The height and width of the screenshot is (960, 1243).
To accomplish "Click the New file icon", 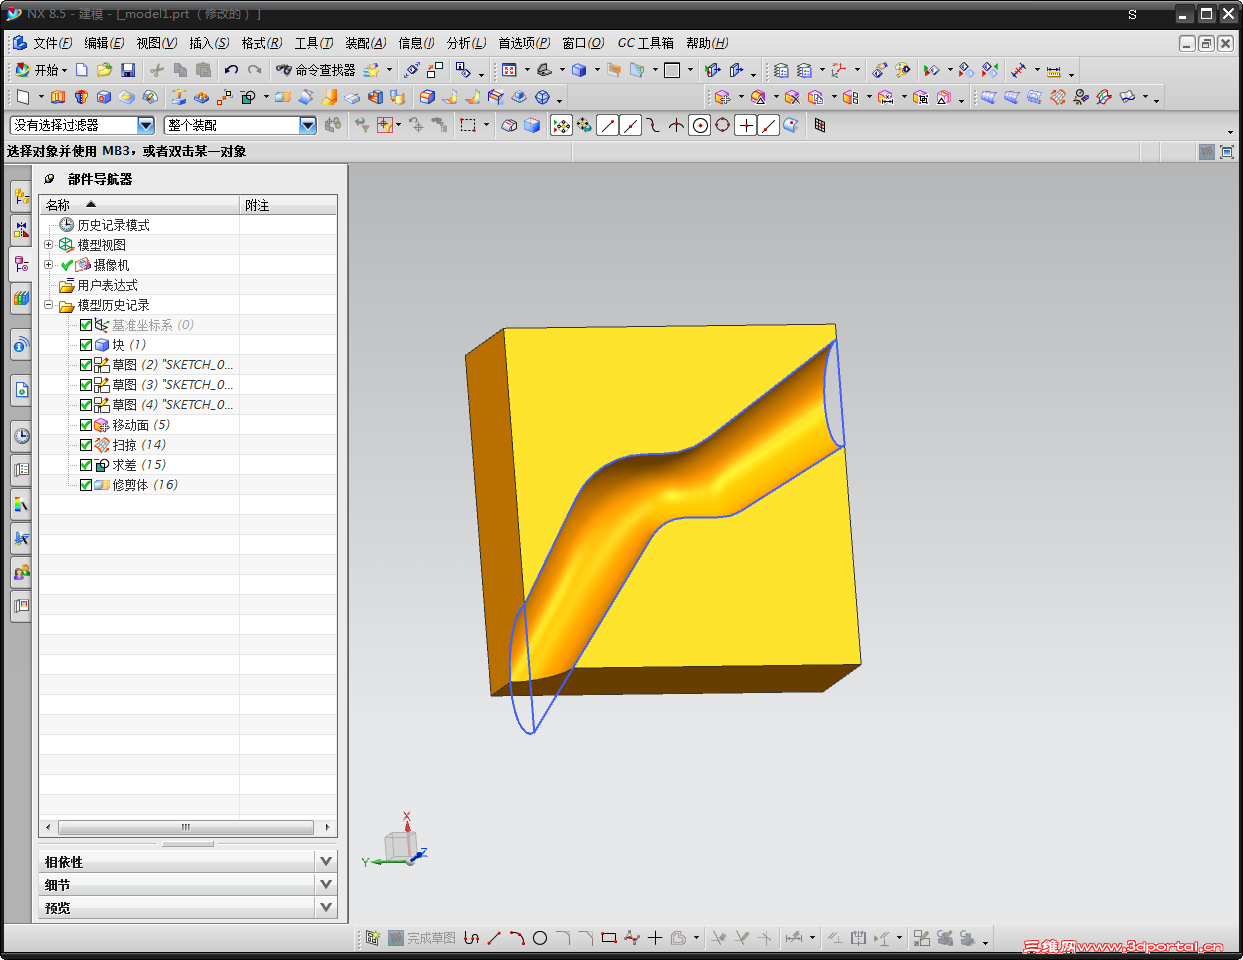I will (82, 70).
